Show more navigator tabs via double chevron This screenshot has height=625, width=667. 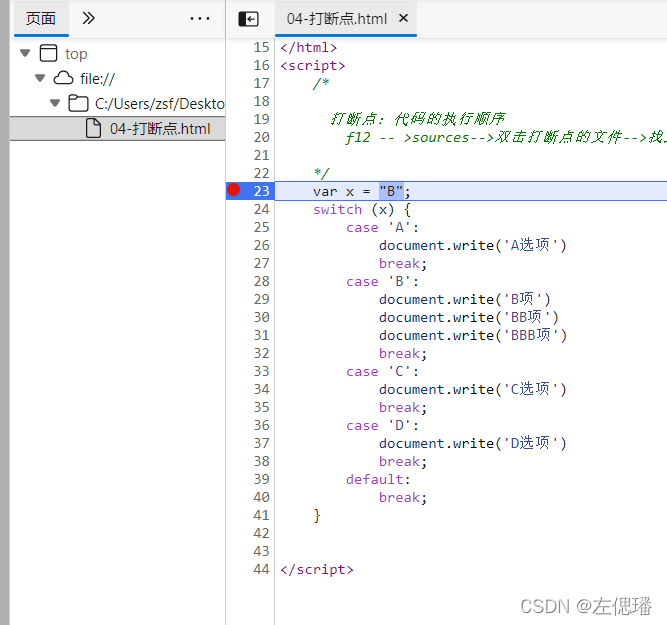coord(88,18)
